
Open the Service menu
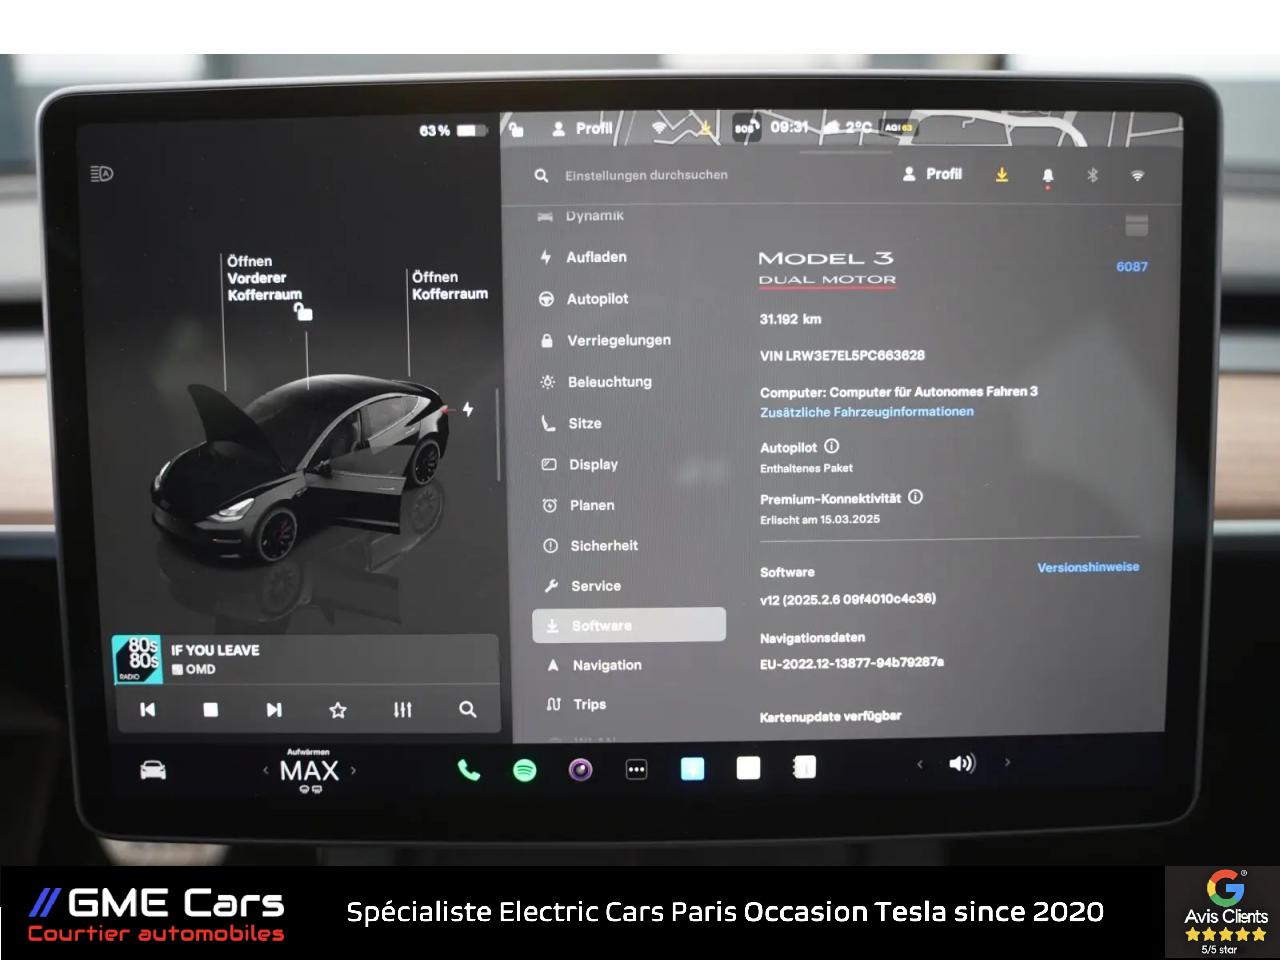click(582, 586)
